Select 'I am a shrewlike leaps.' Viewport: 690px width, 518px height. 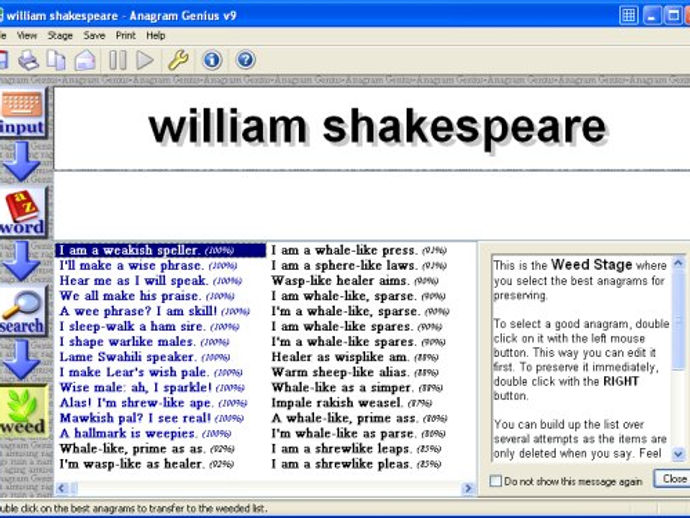[x=356, y=449]
